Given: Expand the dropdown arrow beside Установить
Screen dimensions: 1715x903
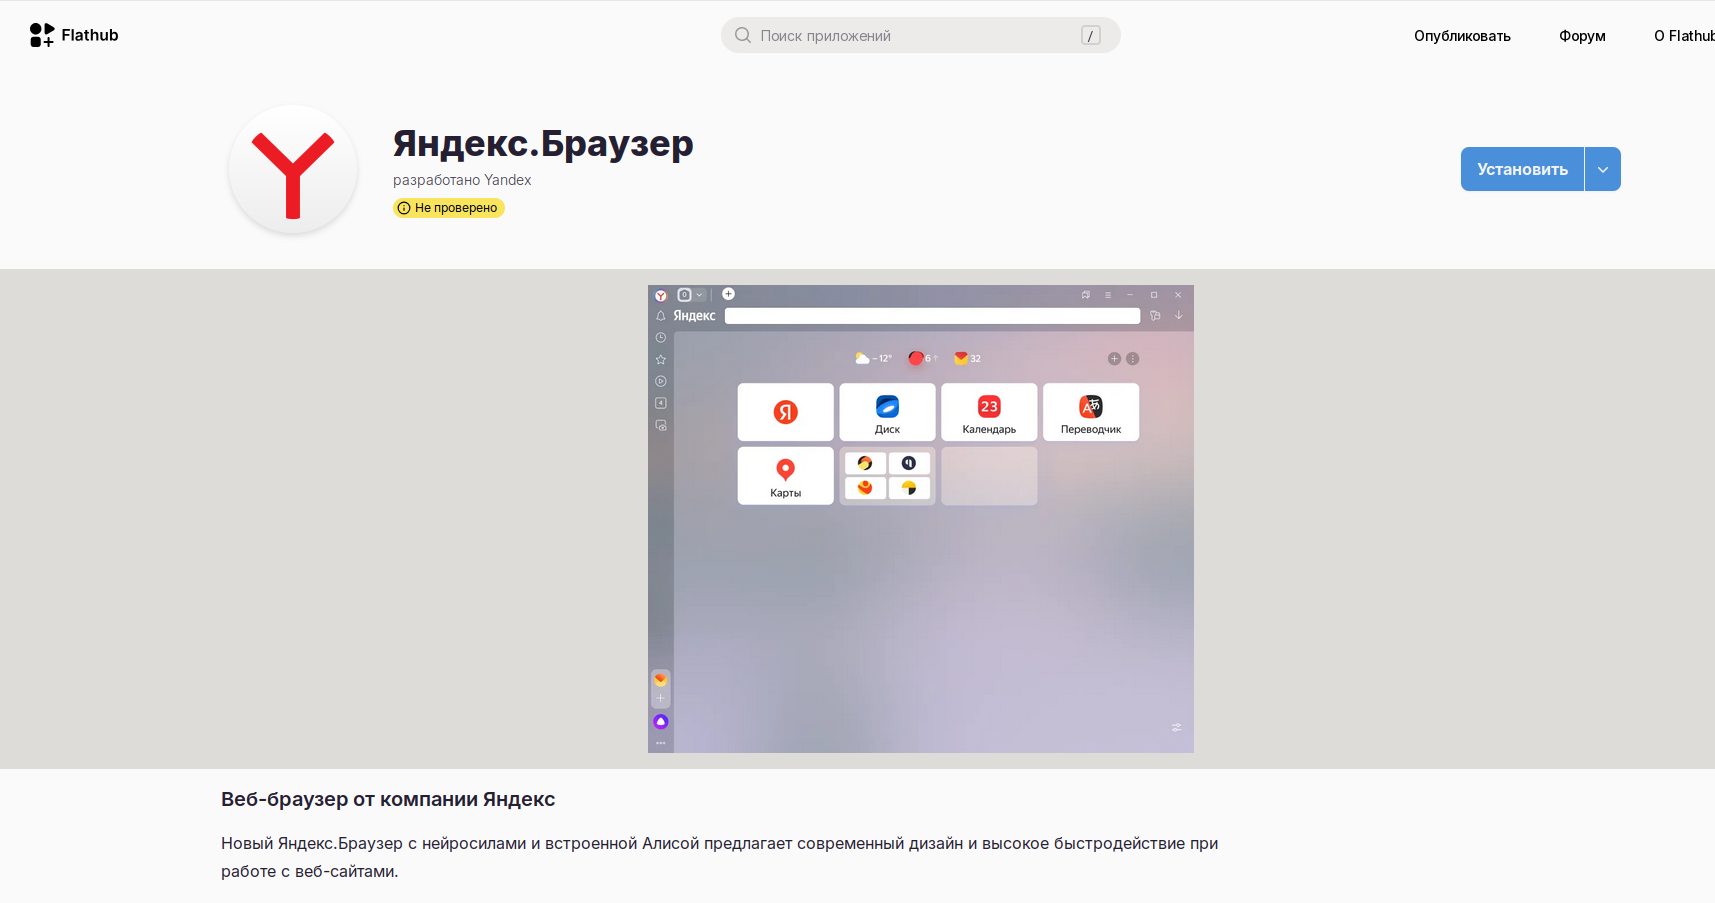Looking at the screenshot, I should tap(1603, 169).
